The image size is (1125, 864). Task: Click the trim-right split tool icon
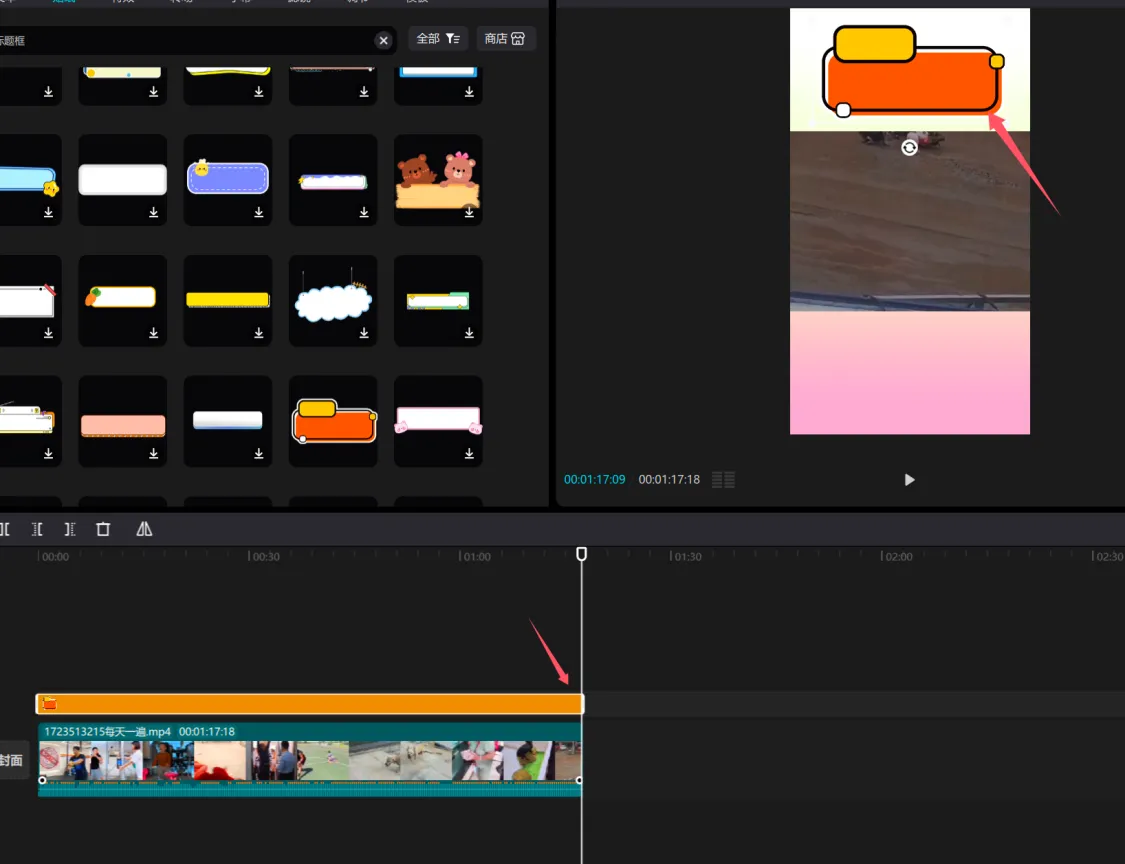(70, 529)
